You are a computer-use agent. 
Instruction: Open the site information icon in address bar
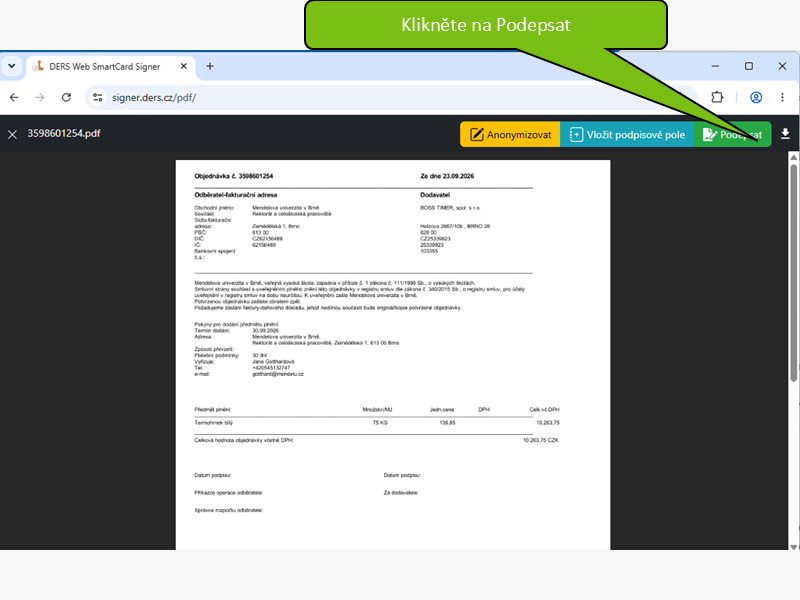click(x=97, y=97)
